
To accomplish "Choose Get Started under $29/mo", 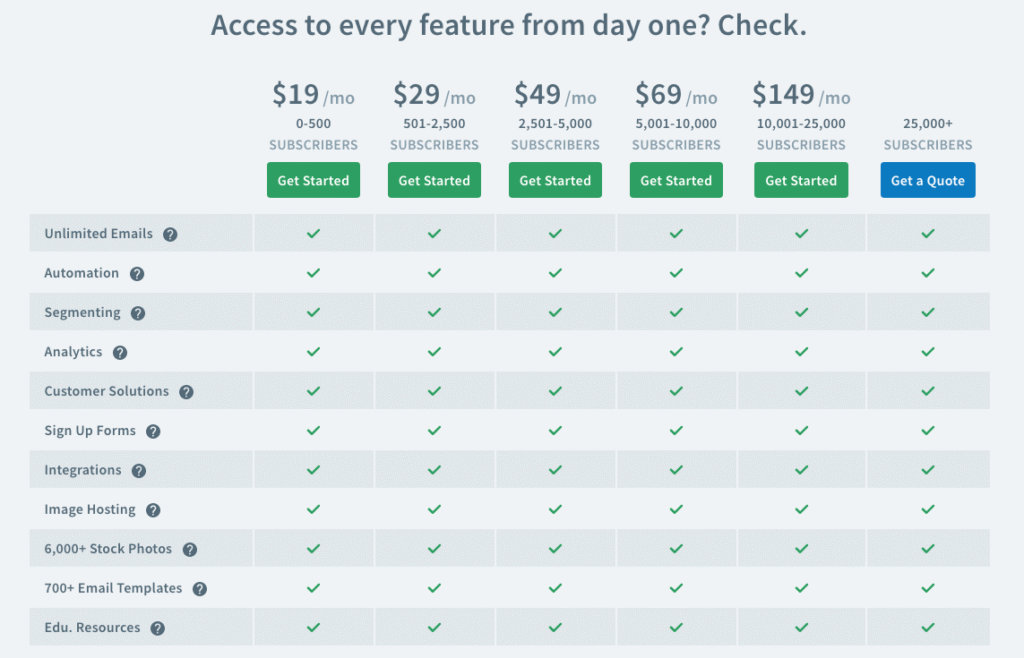I will 434,181.
